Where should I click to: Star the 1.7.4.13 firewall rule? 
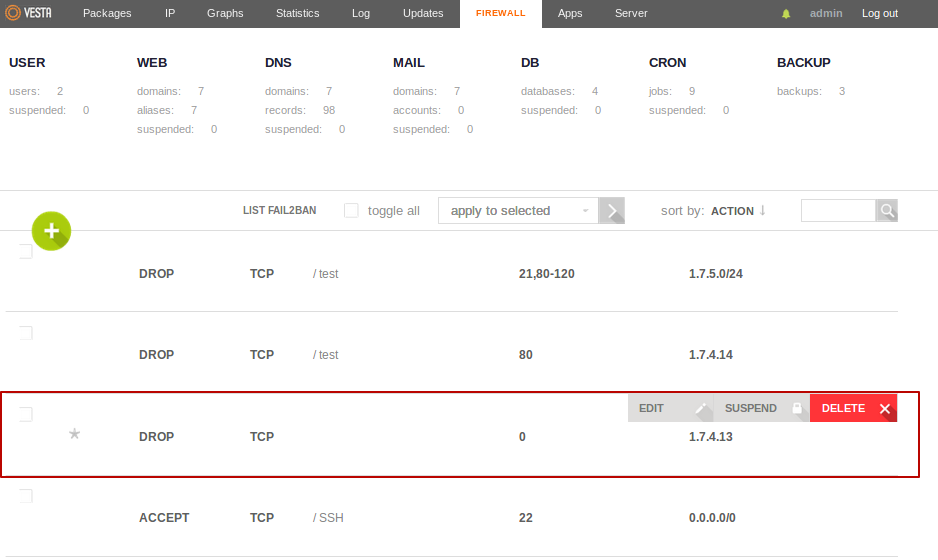74,434
